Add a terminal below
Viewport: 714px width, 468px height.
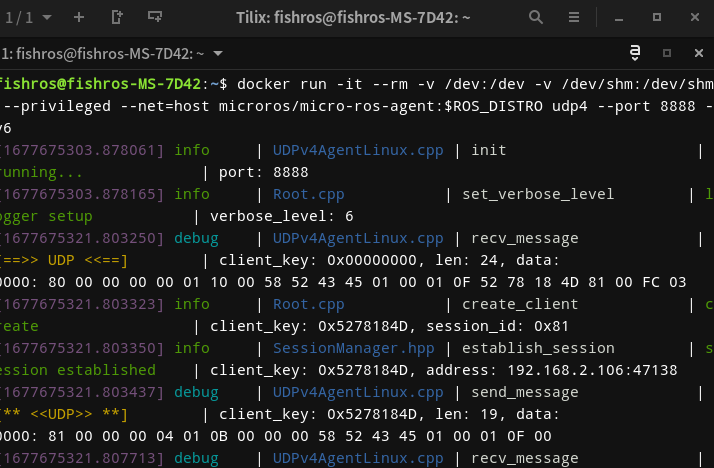pyautogui.click(x=154, y=17)
